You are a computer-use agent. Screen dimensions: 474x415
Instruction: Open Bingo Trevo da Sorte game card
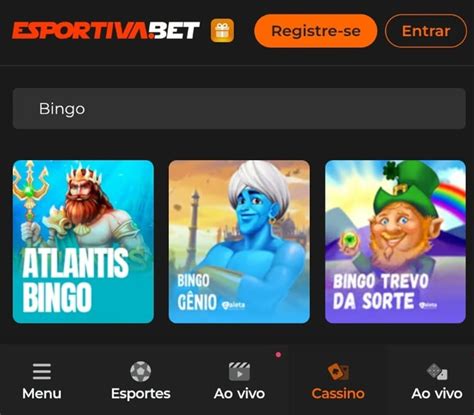(395, 242)
